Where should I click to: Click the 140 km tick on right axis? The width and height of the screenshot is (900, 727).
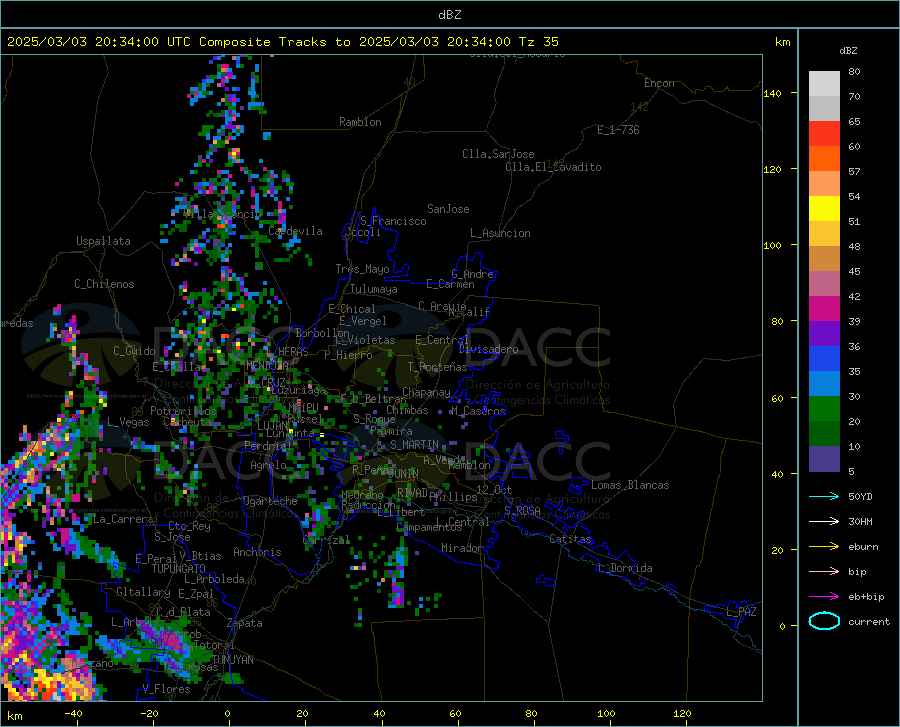772,93
